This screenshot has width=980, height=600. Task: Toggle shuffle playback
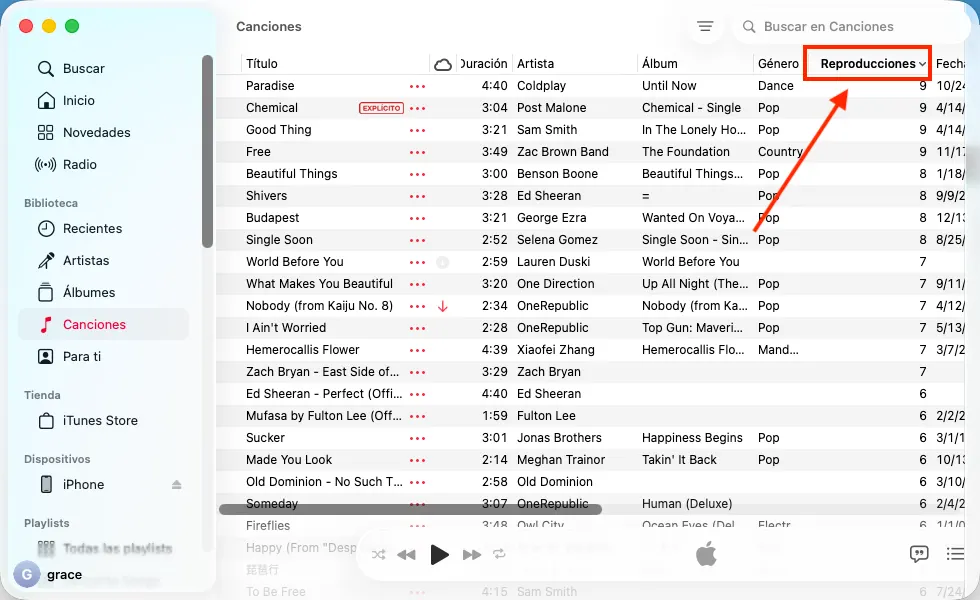378,554
